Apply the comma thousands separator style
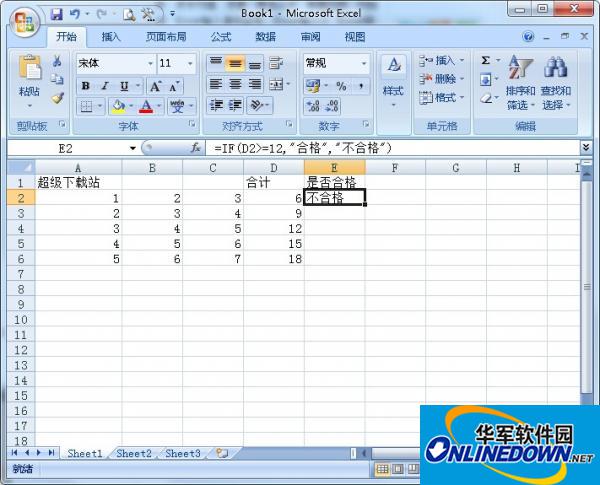The width and height of the screenshot is (600, 485). (361, 86)
